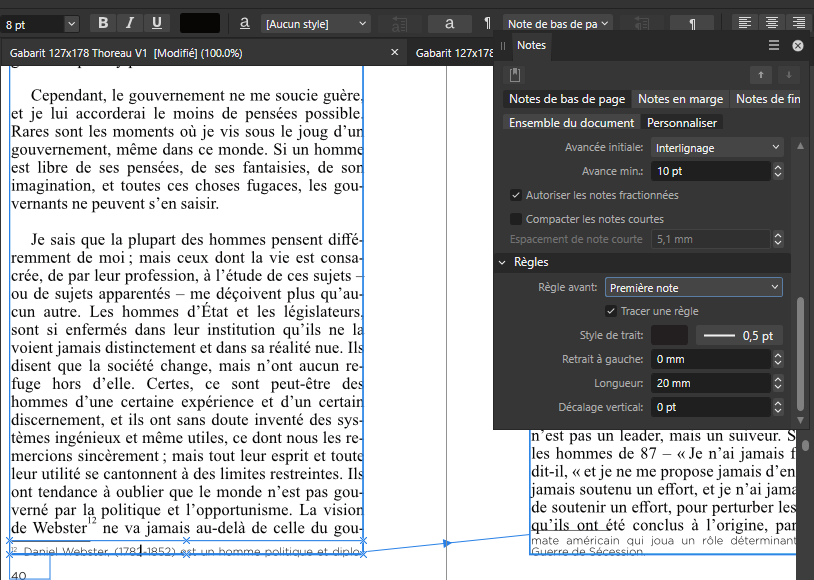Switch to 'Notes de fin' tab
This screenshot has height=580, width=814.
(x=767, y=99)
